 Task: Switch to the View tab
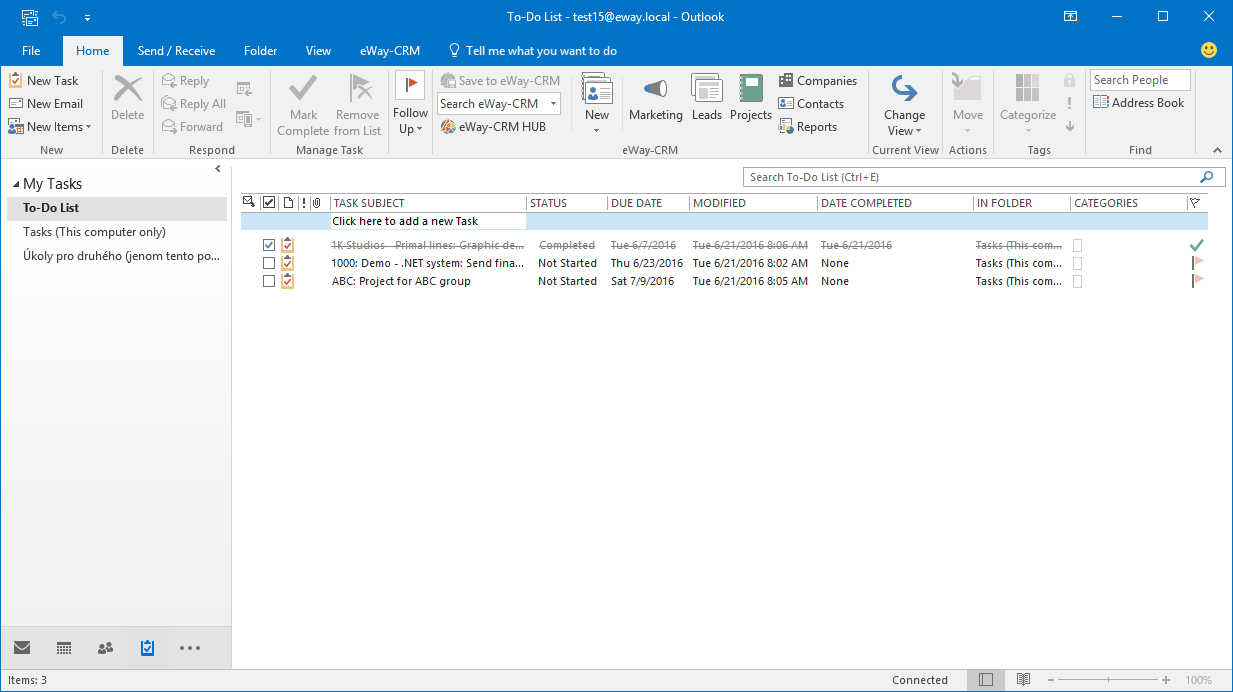point(318,51)
